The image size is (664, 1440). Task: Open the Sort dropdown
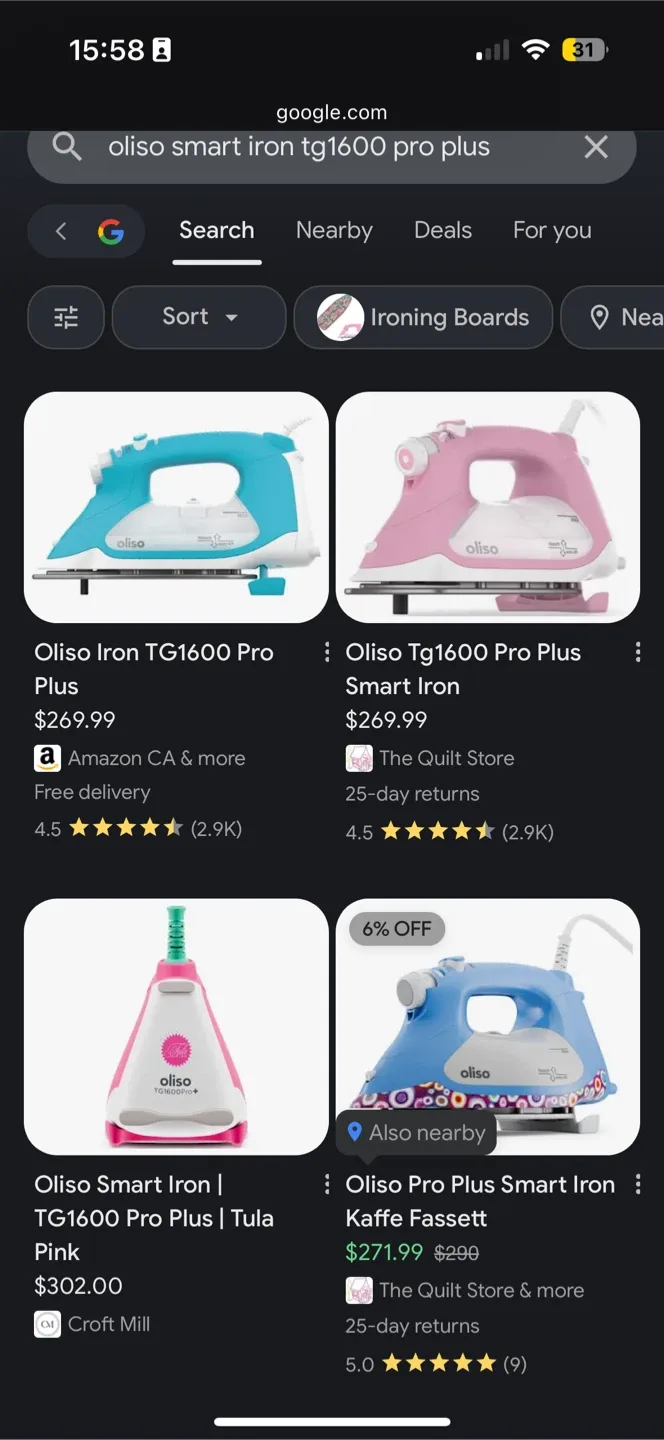pyautogui.click(x=198, y=317)
